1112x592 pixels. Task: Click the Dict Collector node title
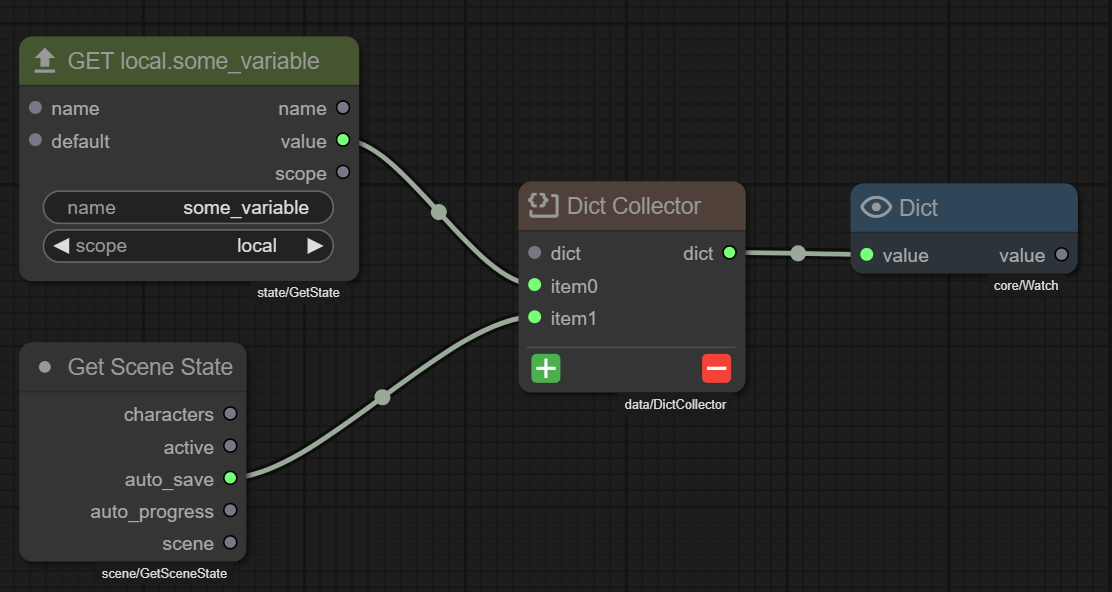point(634,206)
